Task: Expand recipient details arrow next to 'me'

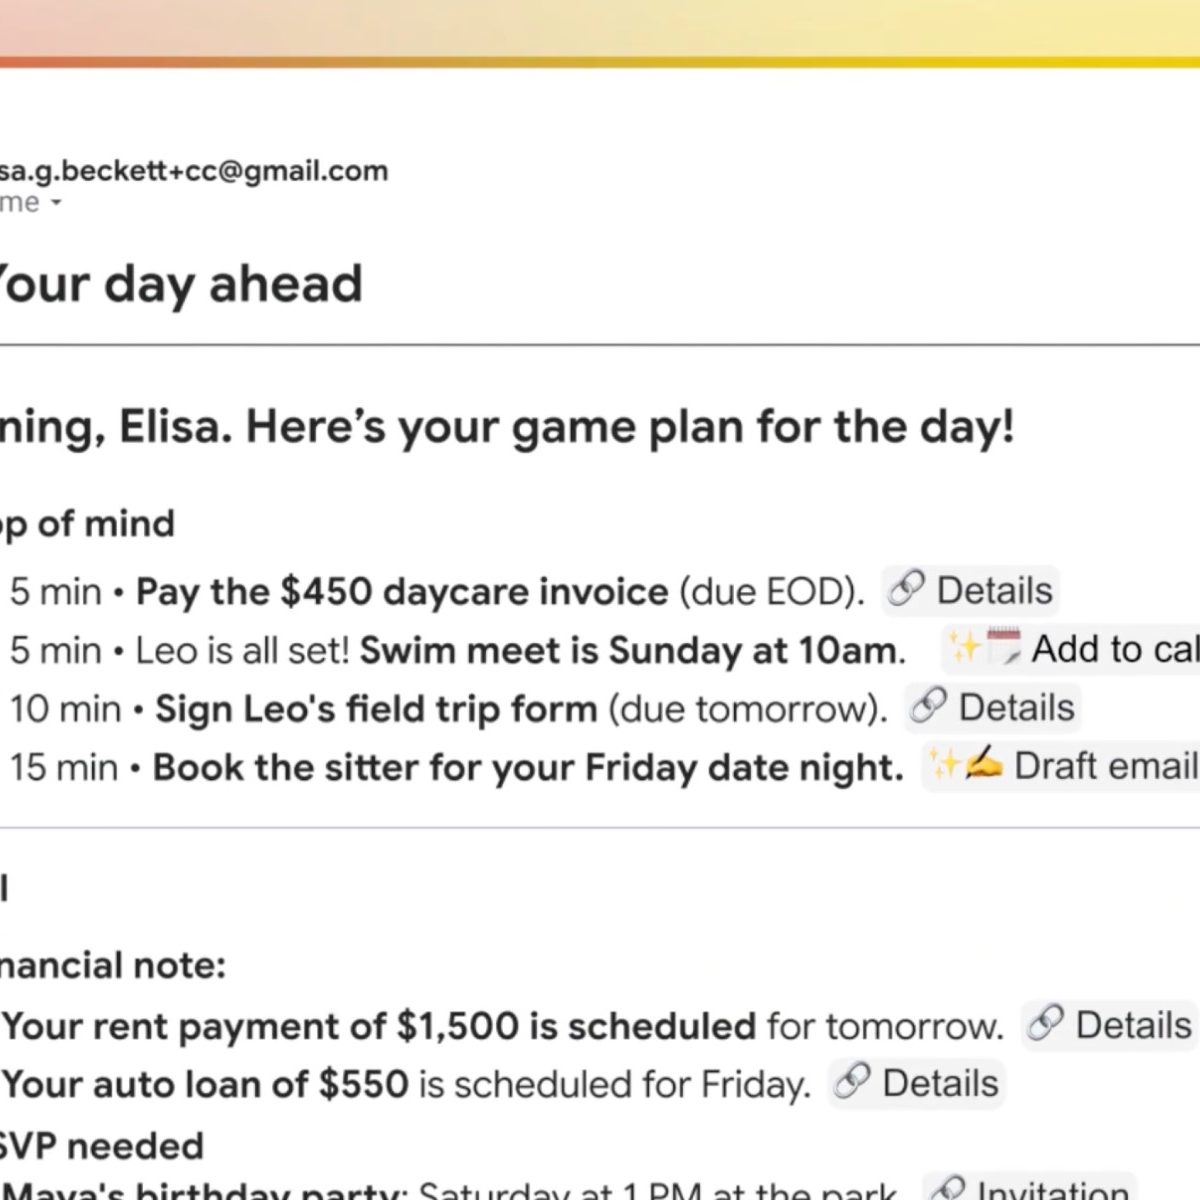Action: (56, 203)
